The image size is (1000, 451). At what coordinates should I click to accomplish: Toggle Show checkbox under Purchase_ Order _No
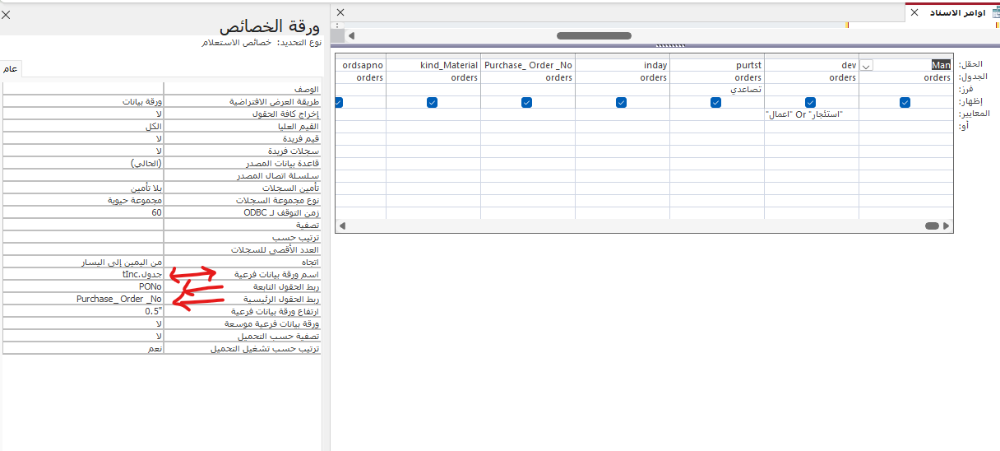(x=526, y=102)
